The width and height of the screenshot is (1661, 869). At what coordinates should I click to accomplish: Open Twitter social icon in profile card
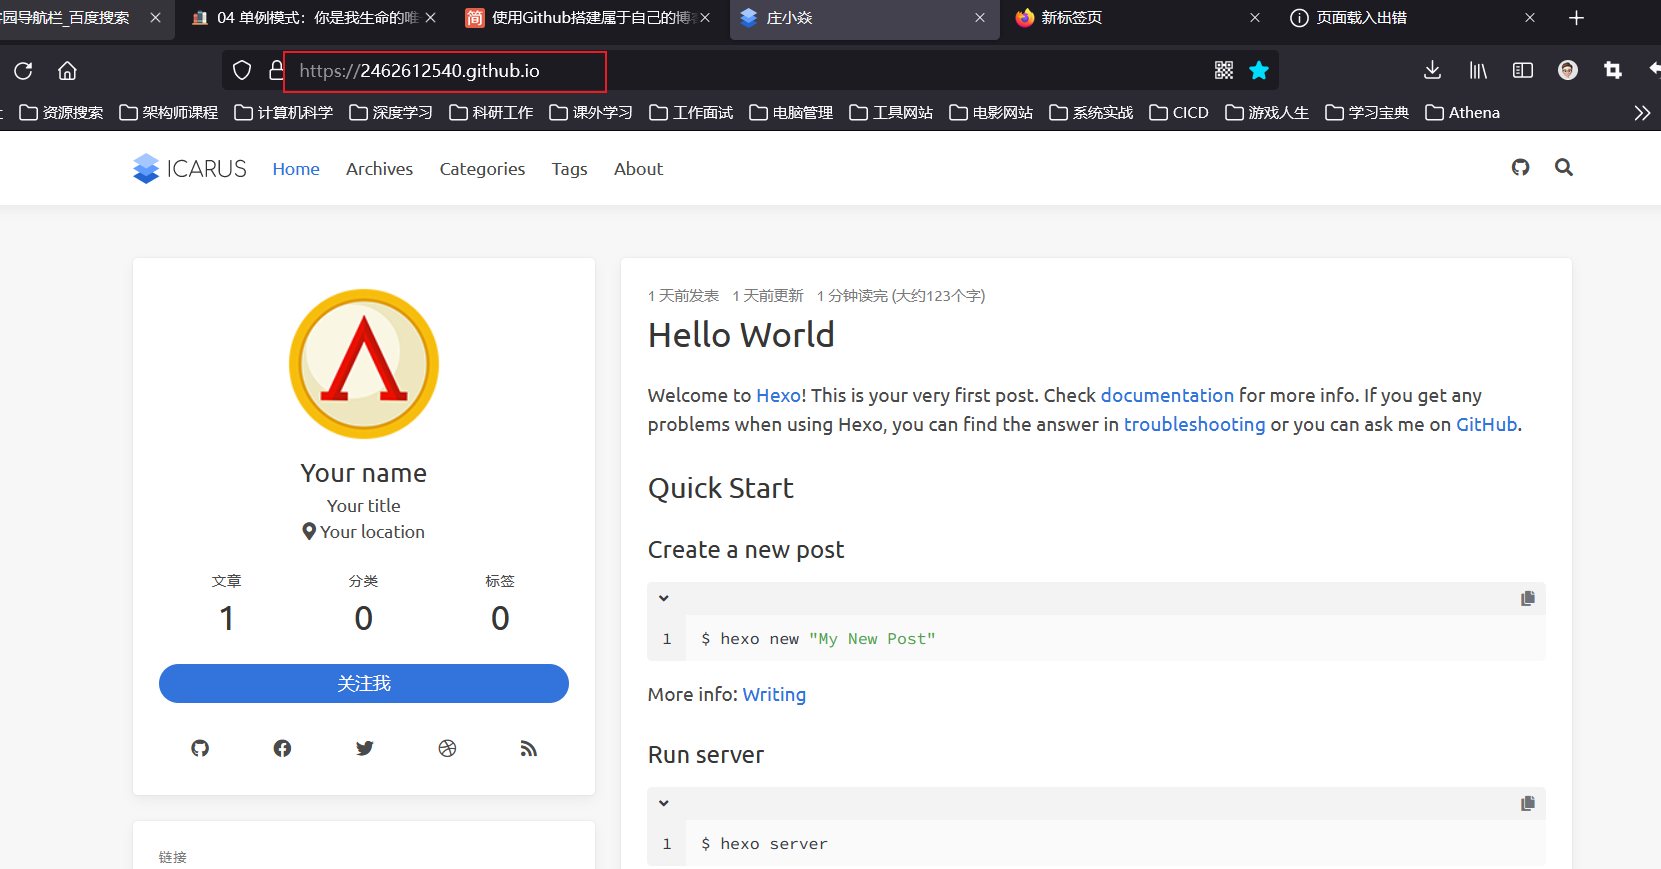(365, 748)
